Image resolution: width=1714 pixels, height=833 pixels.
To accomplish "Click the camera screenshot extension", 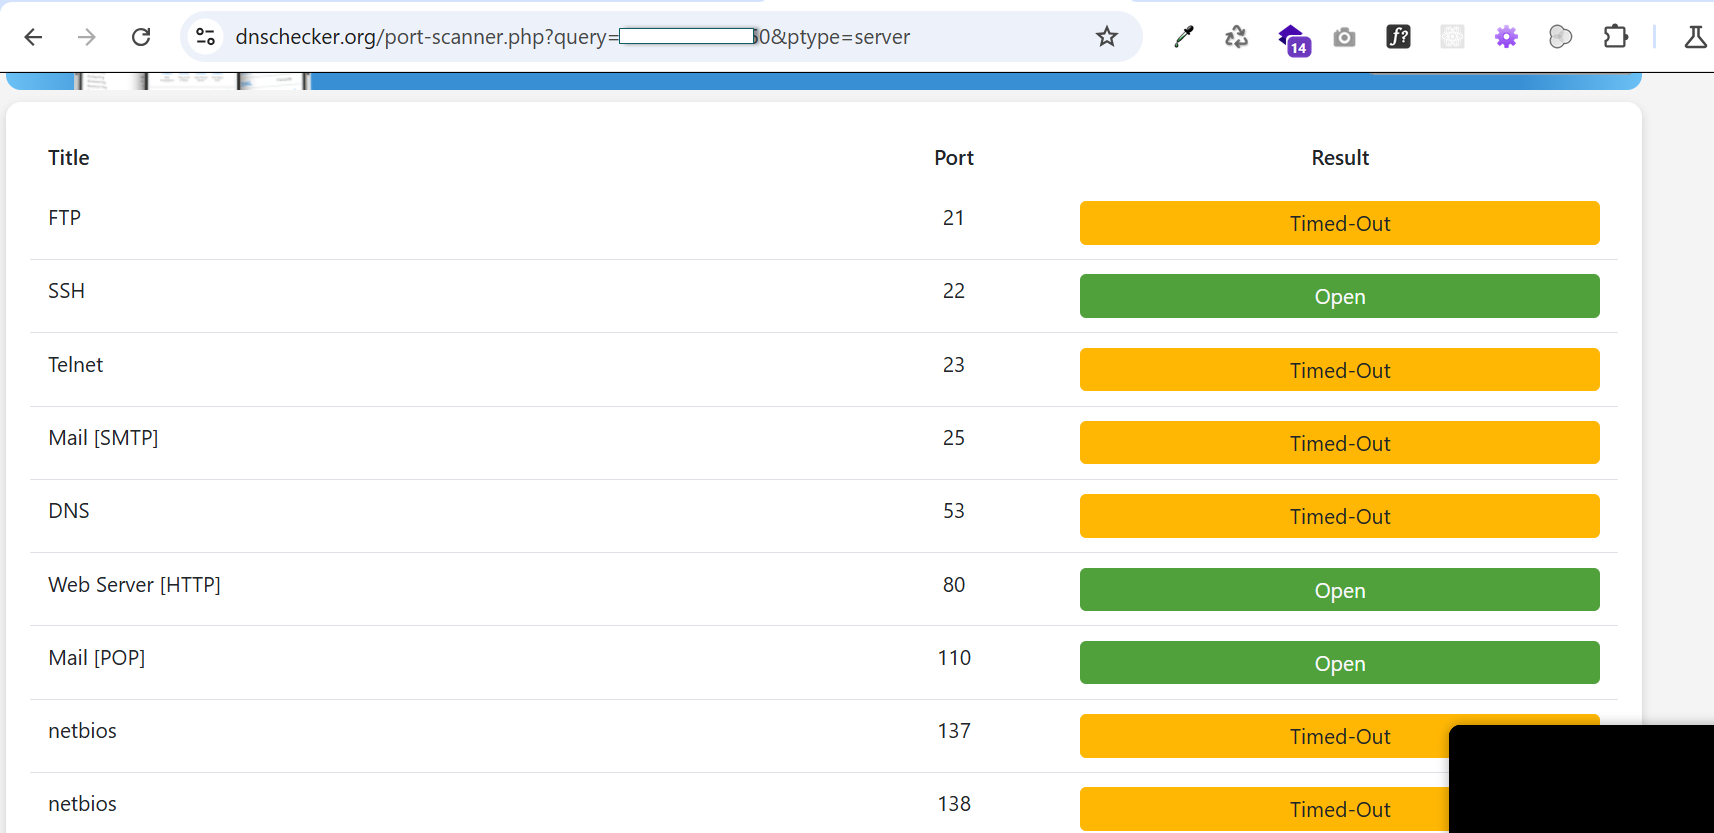I will (1345, 37).
